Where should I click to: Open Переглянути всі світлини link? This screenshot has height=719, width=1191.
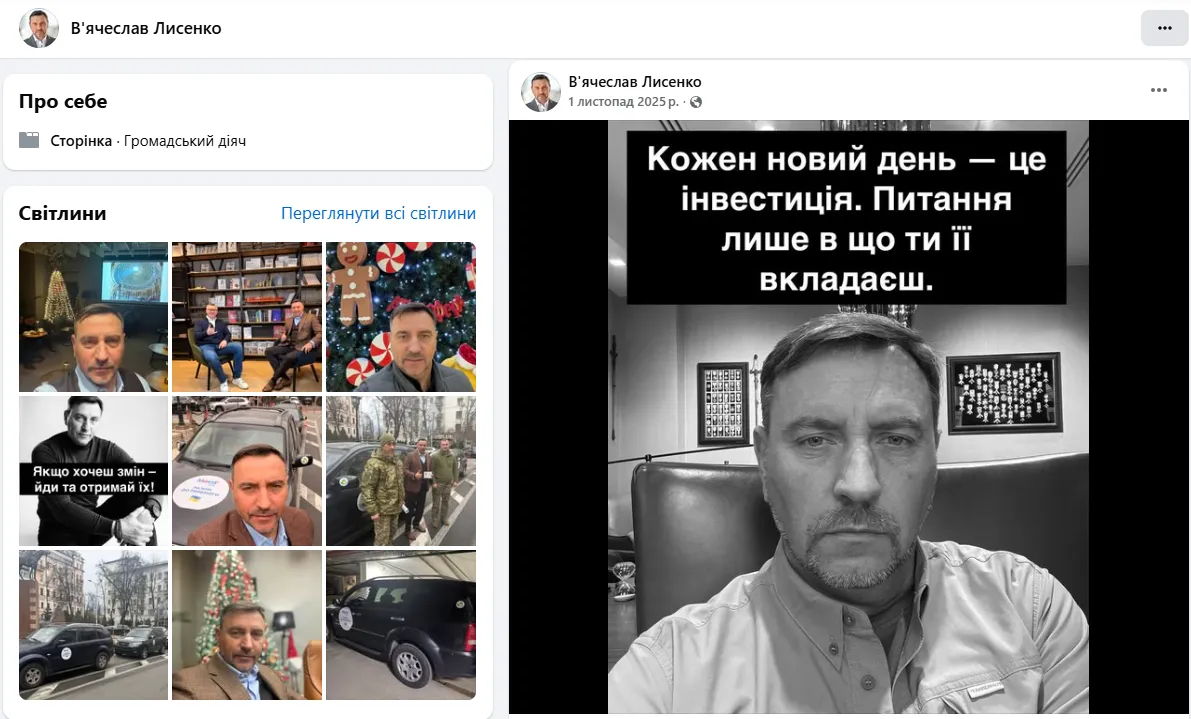378,213
